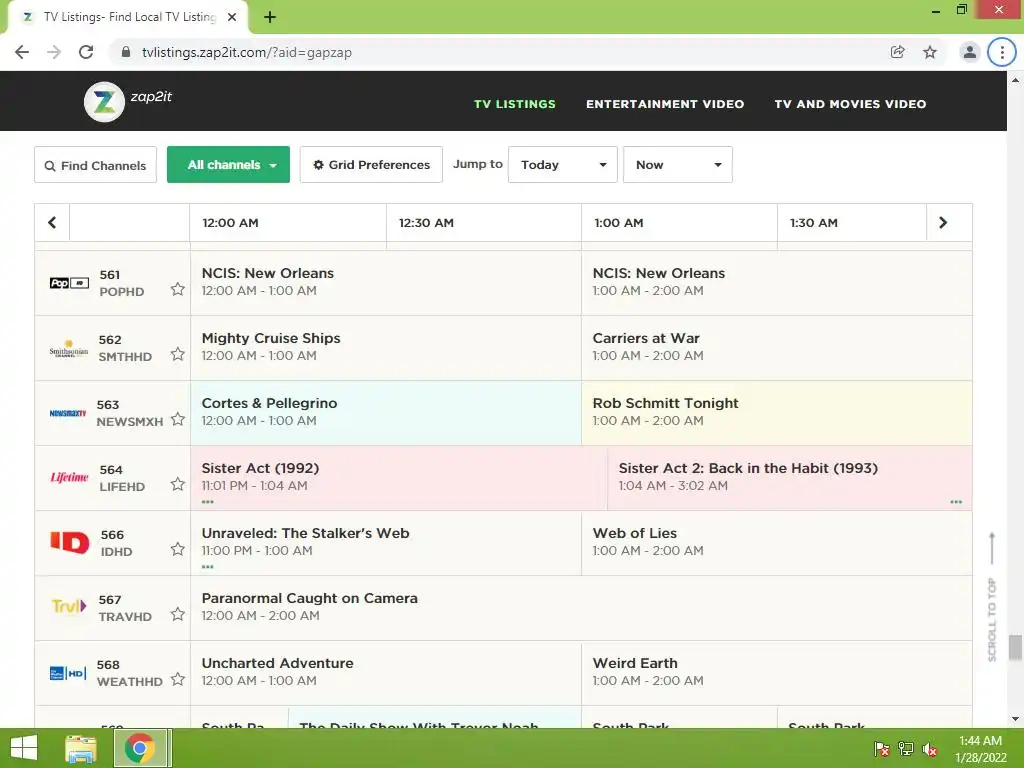
Task: Click Smithsonian channel logo
Action: coord(69,348)
